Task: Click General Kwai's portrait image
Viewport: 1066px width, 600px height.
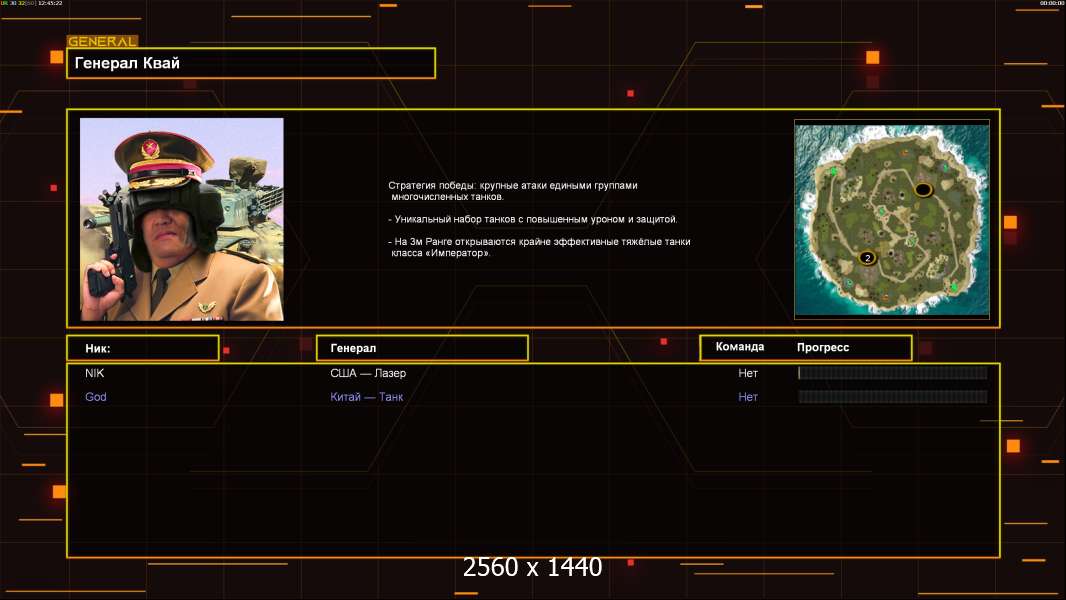Action: (x=182, y=219)
